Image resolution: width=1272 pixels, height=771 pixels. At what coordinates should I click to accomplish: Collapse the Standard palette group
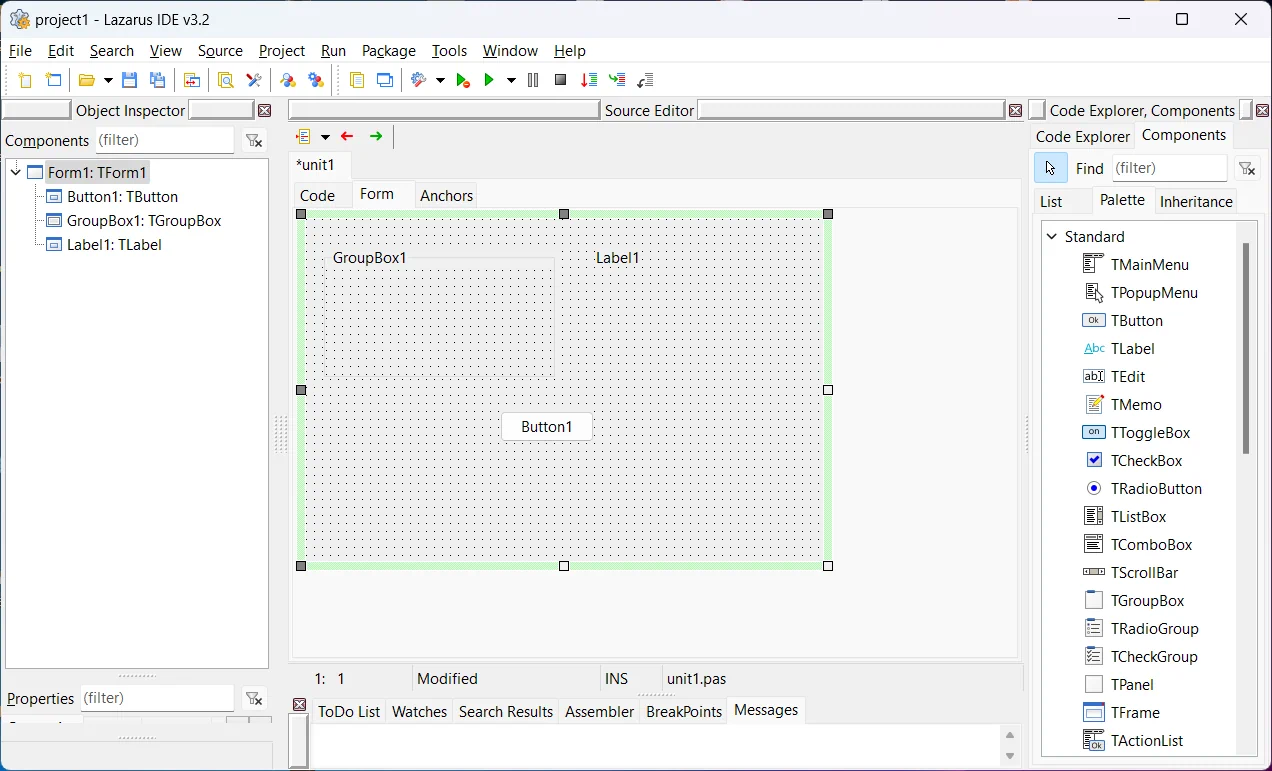(1052, 236)
